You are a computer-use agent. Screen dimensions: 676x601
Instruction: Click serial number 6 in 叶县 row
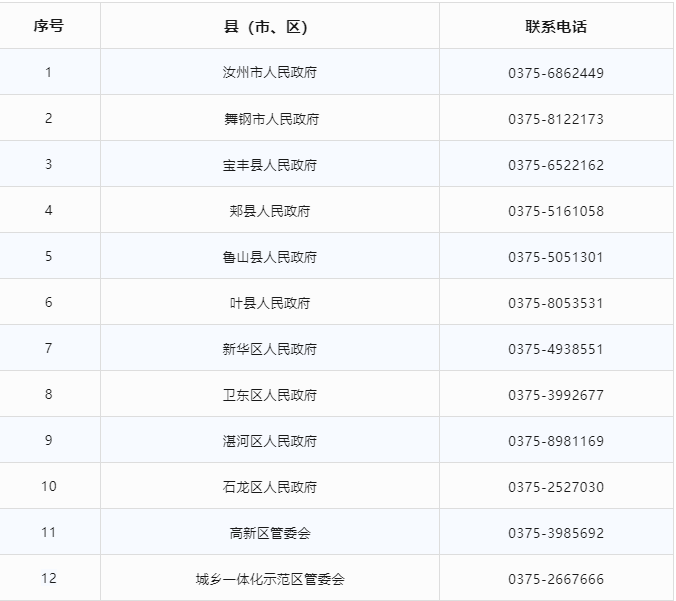point(49,302)
